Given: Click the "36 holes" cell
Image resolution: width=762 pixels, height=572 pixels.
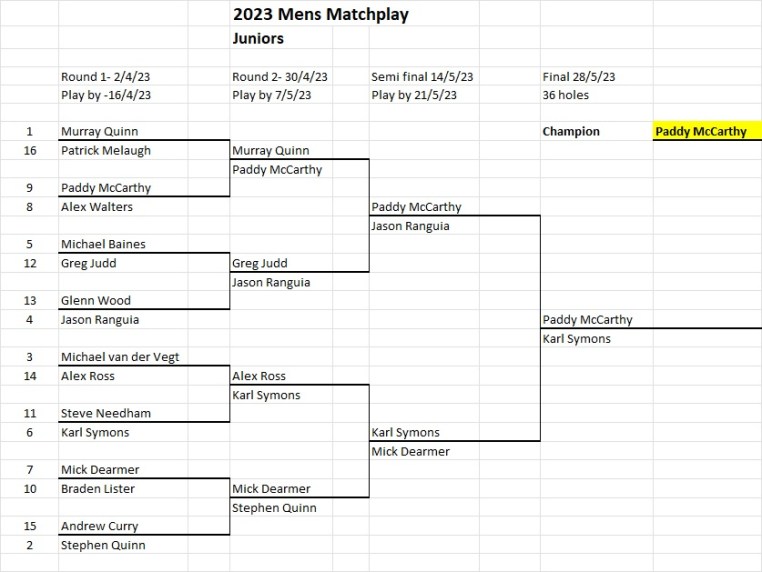Looking at the screenshot, I should pos(566,95).
